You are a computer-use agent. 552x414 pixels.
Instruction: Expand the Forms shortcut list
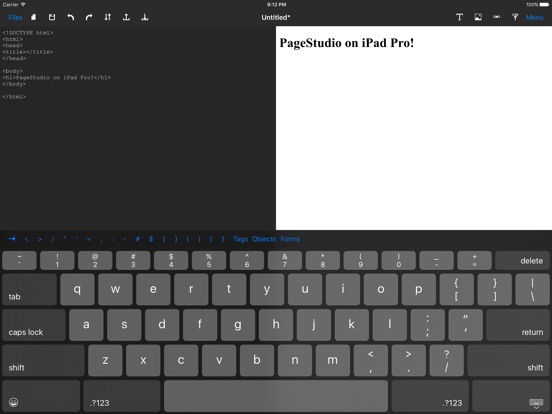point(290,239)
